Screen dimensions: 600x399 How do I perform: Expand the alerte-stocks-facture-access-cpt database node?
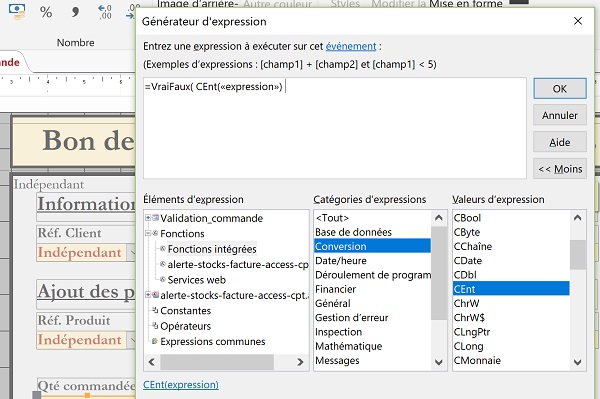[148, 295]
